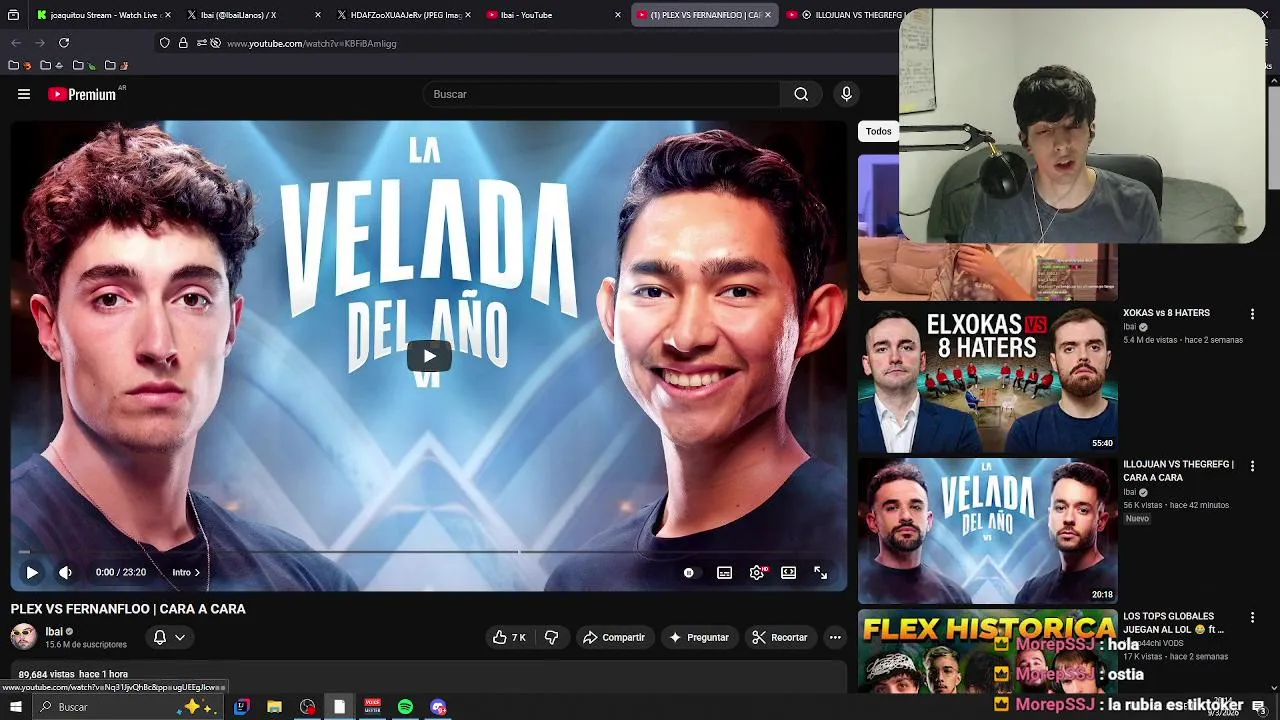Go back in browser history
The height and width of the screenshot is (720, 1280).
point(15,43)
